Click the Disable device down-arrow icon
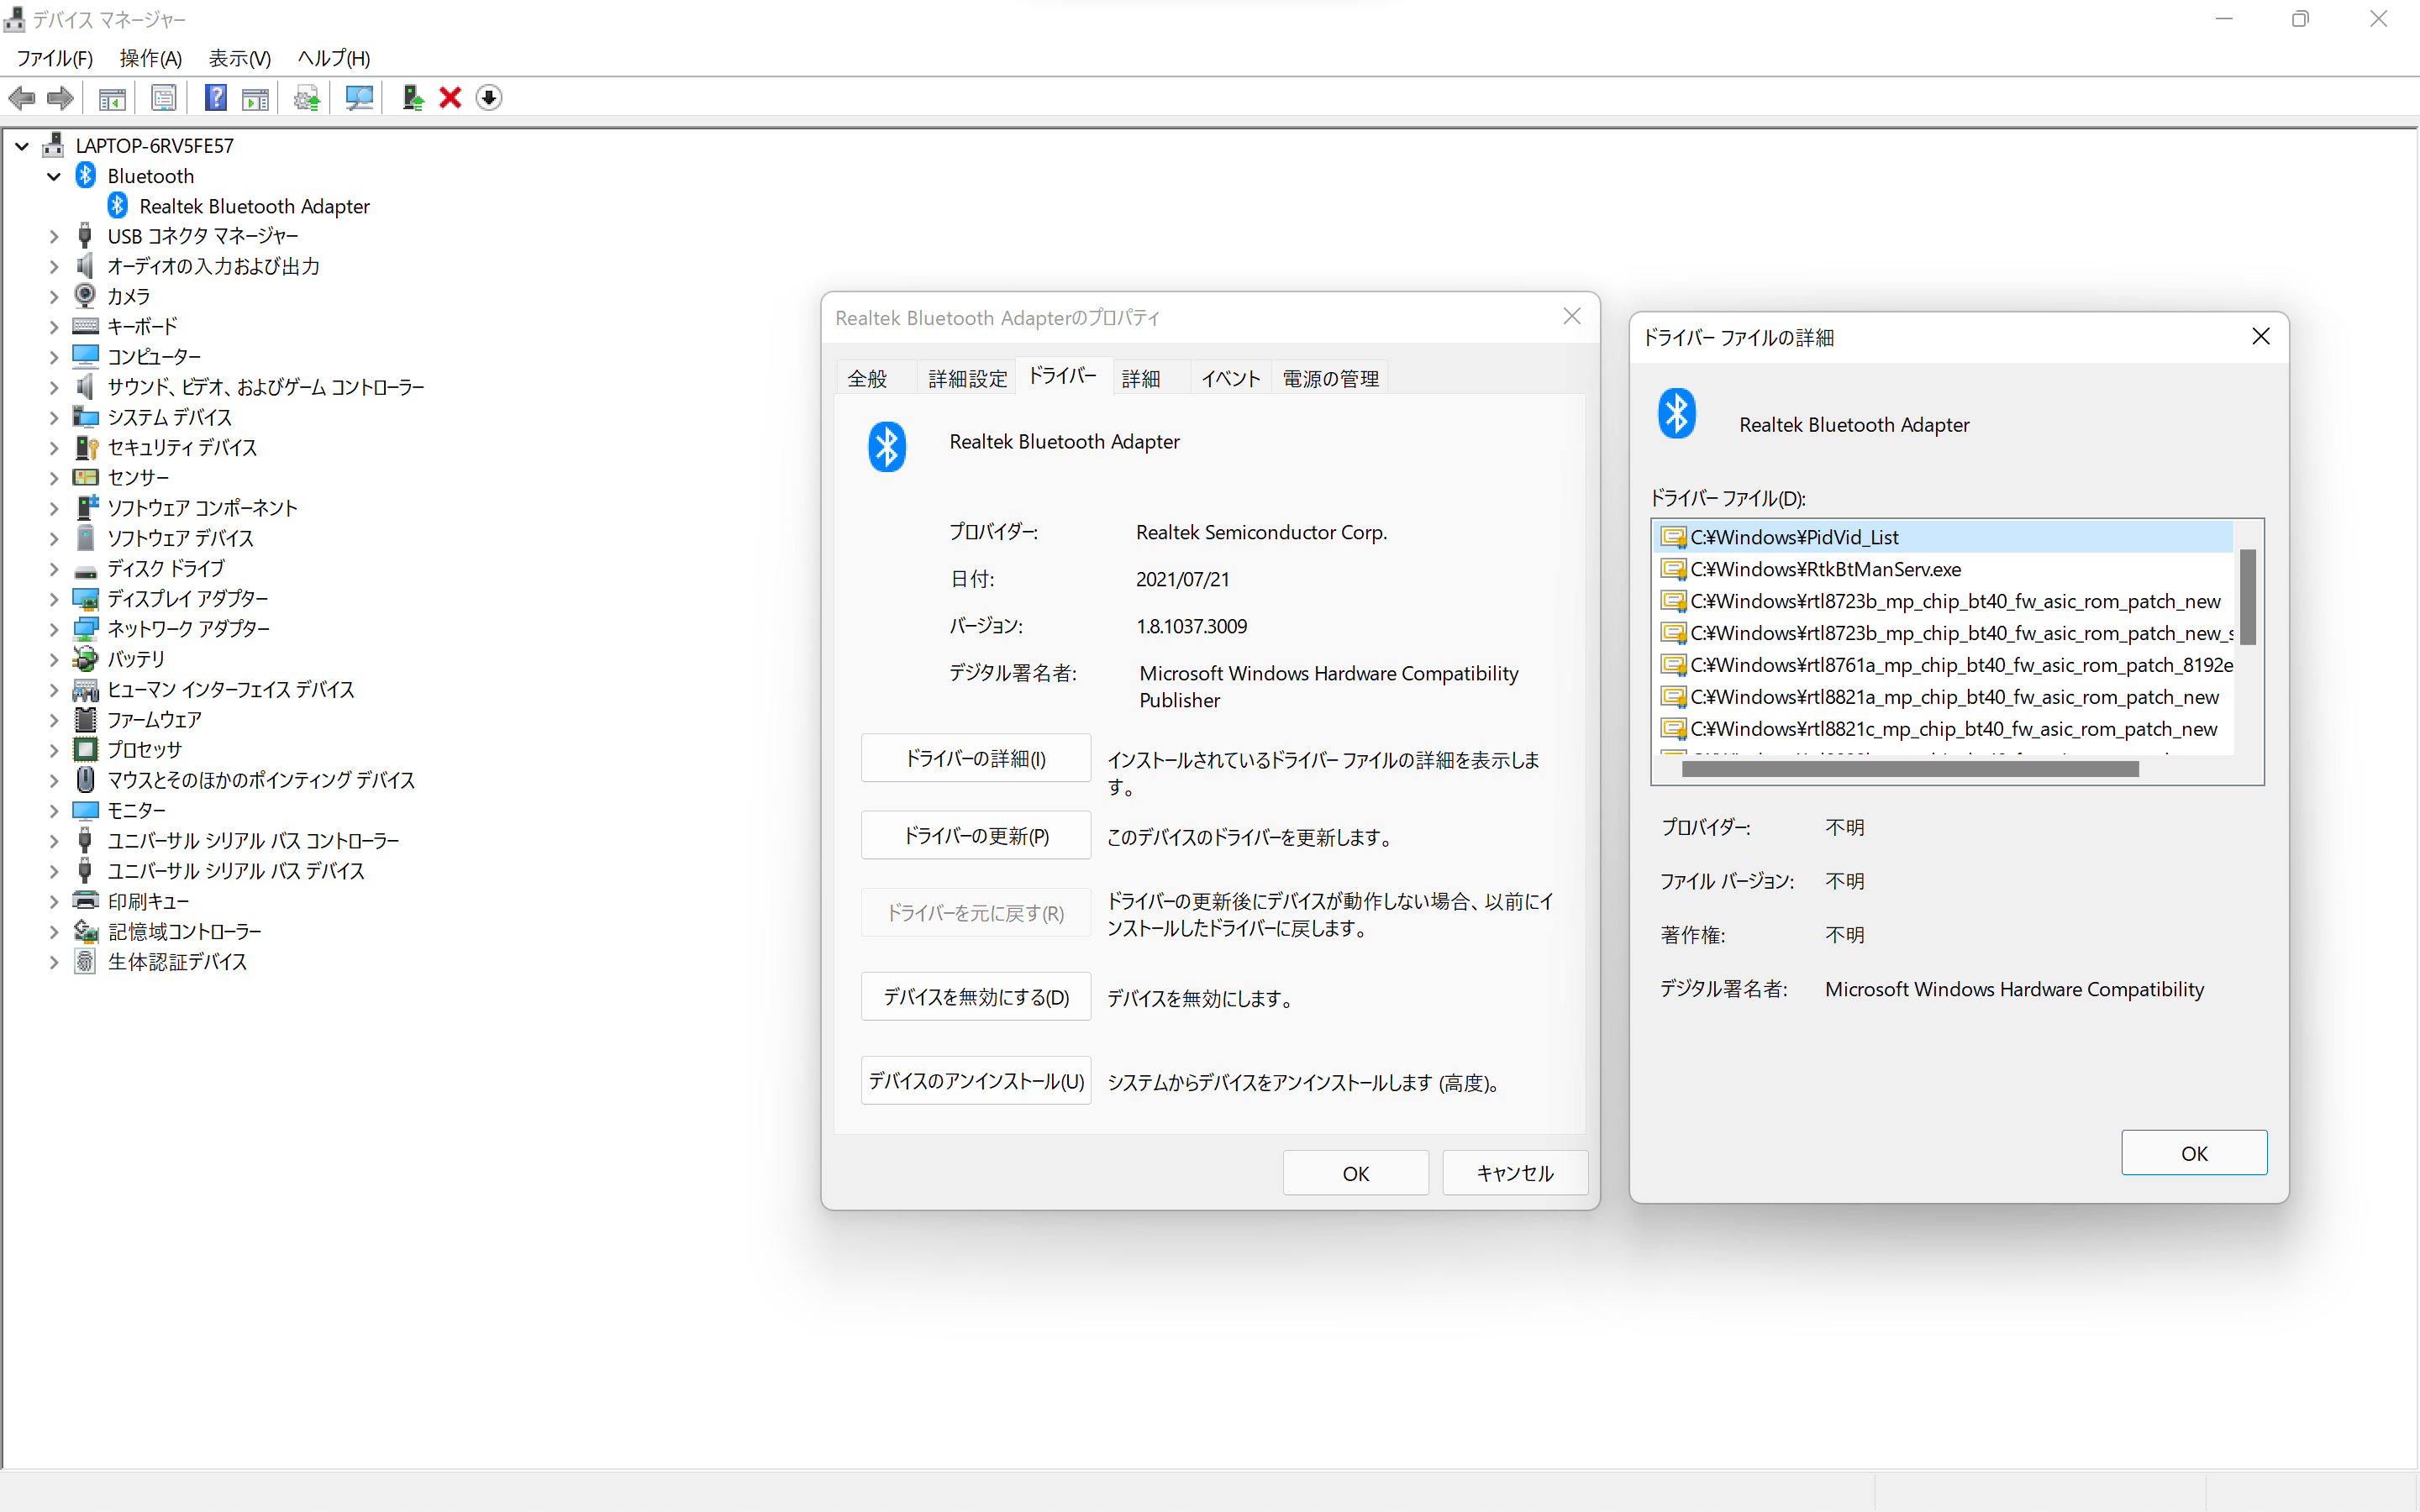Image resolution: width=2420 pixels, height=1512 pixels. 488,98
